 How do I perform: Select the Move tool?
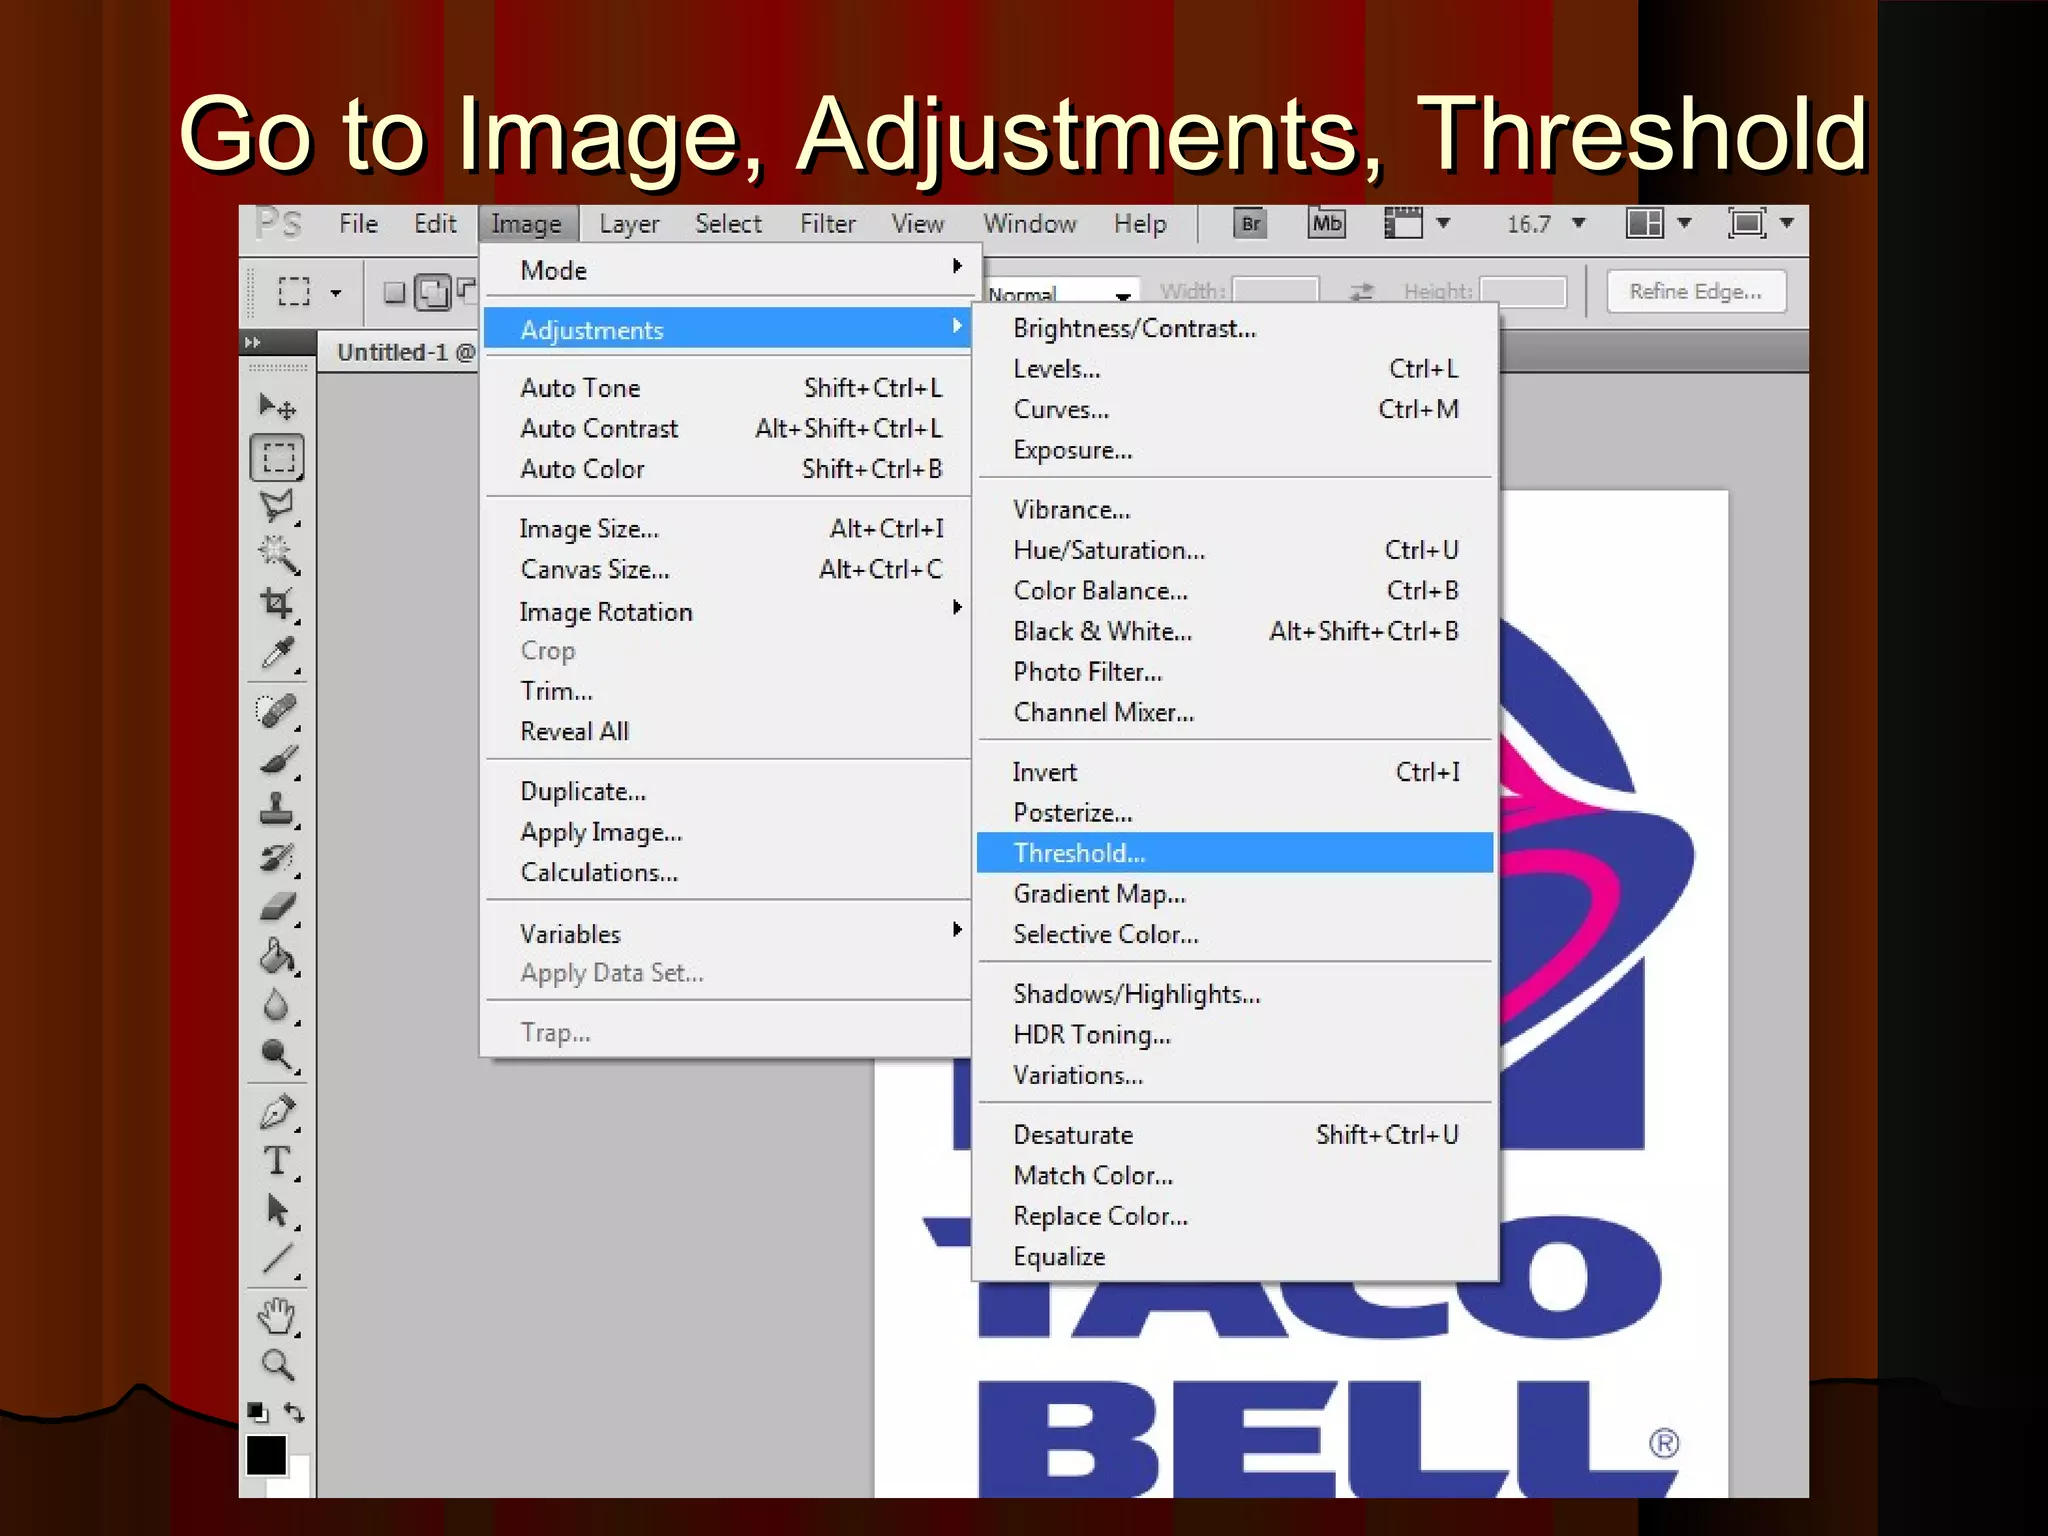click(277, 407)
